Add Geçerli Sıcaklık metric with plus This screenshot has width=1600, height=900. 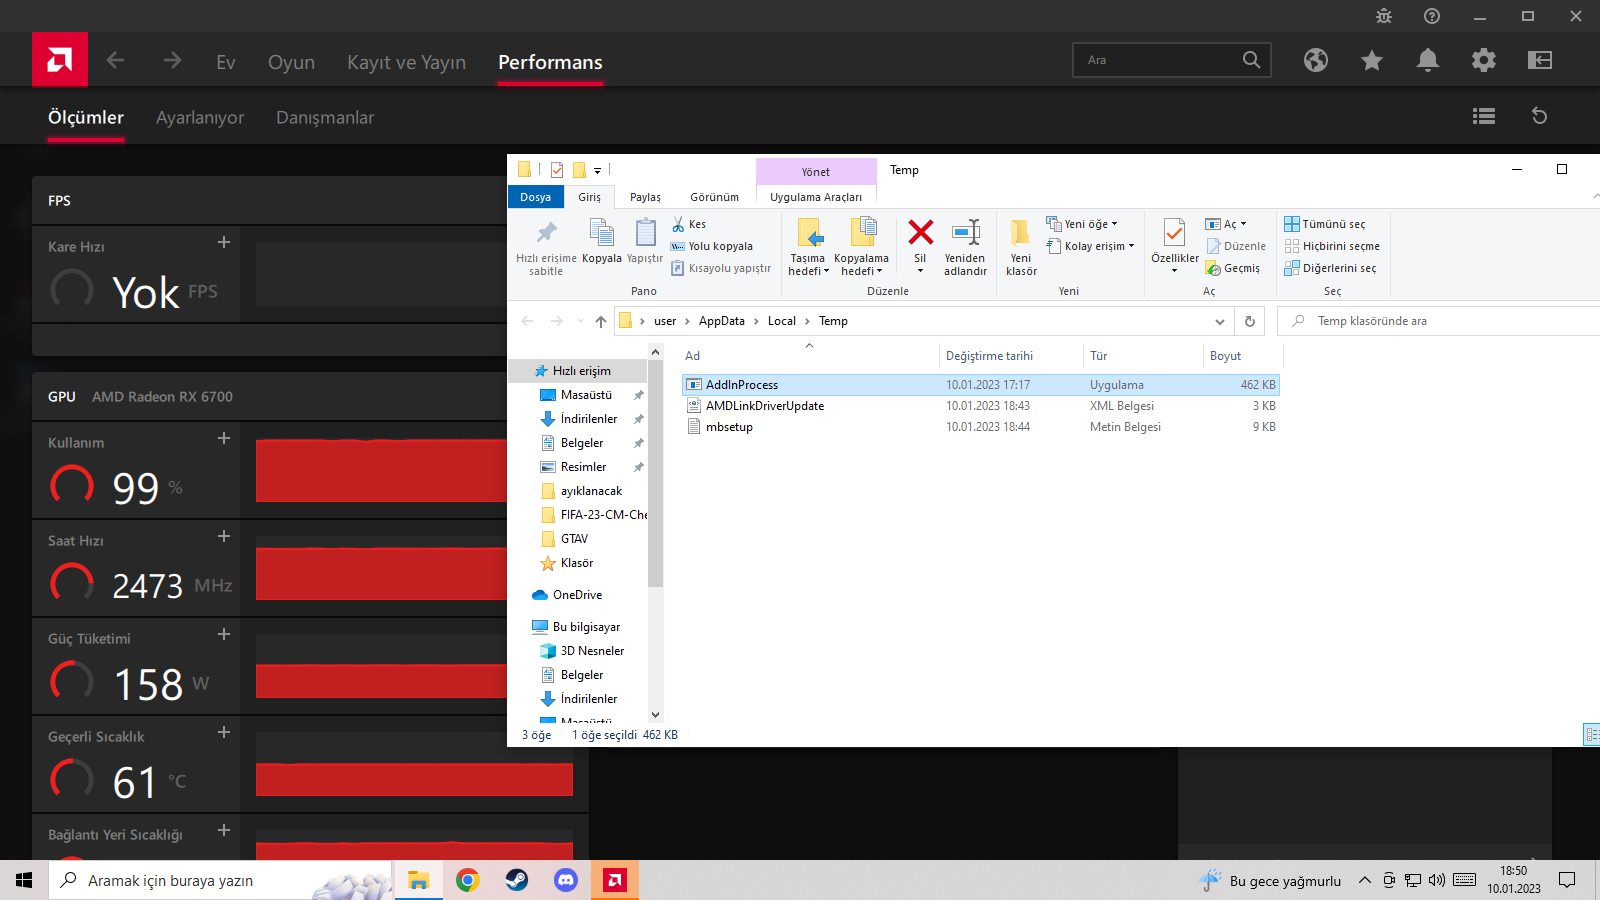click(224, 732)
